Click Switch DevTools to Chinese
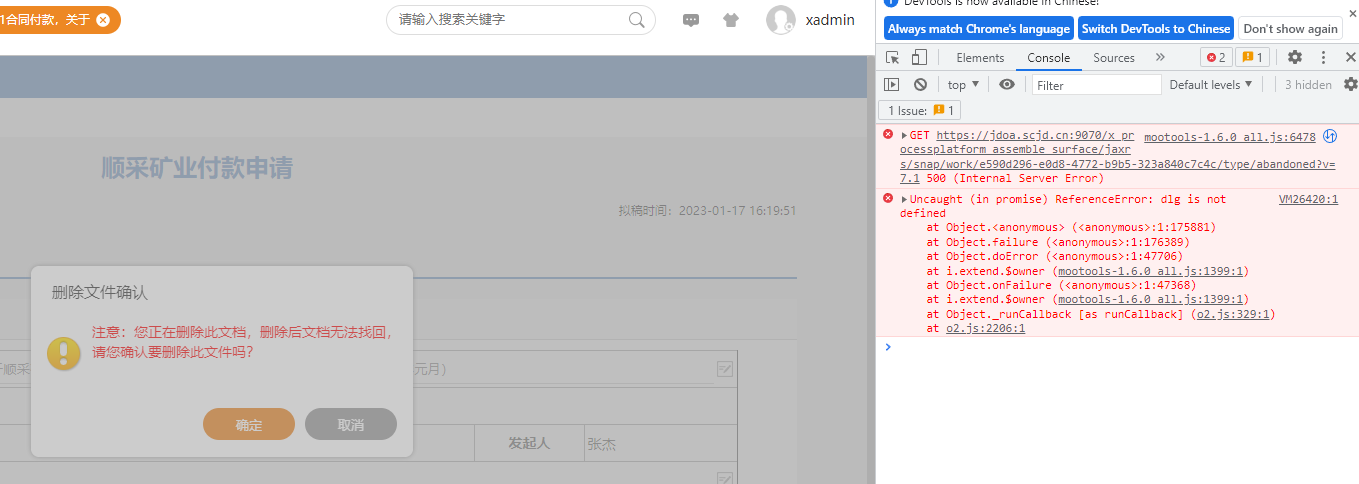 point(1155,28)
